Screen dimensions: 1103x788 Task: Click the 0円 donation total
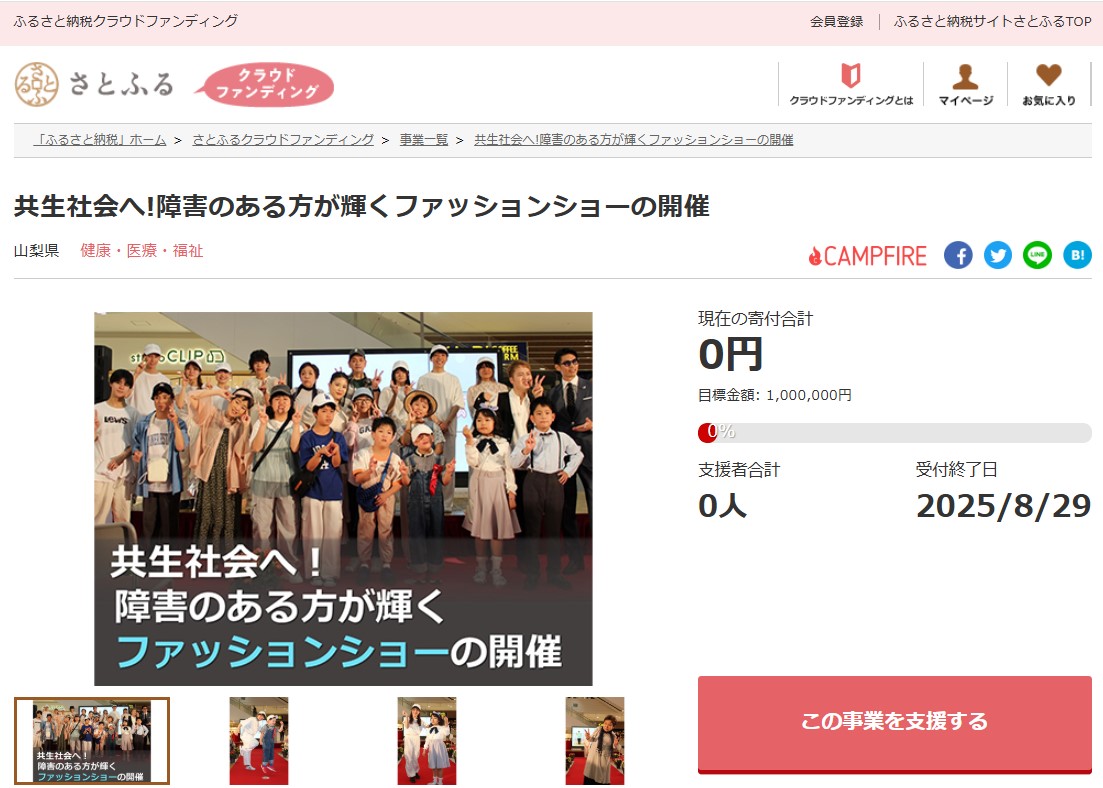(730, 354)
